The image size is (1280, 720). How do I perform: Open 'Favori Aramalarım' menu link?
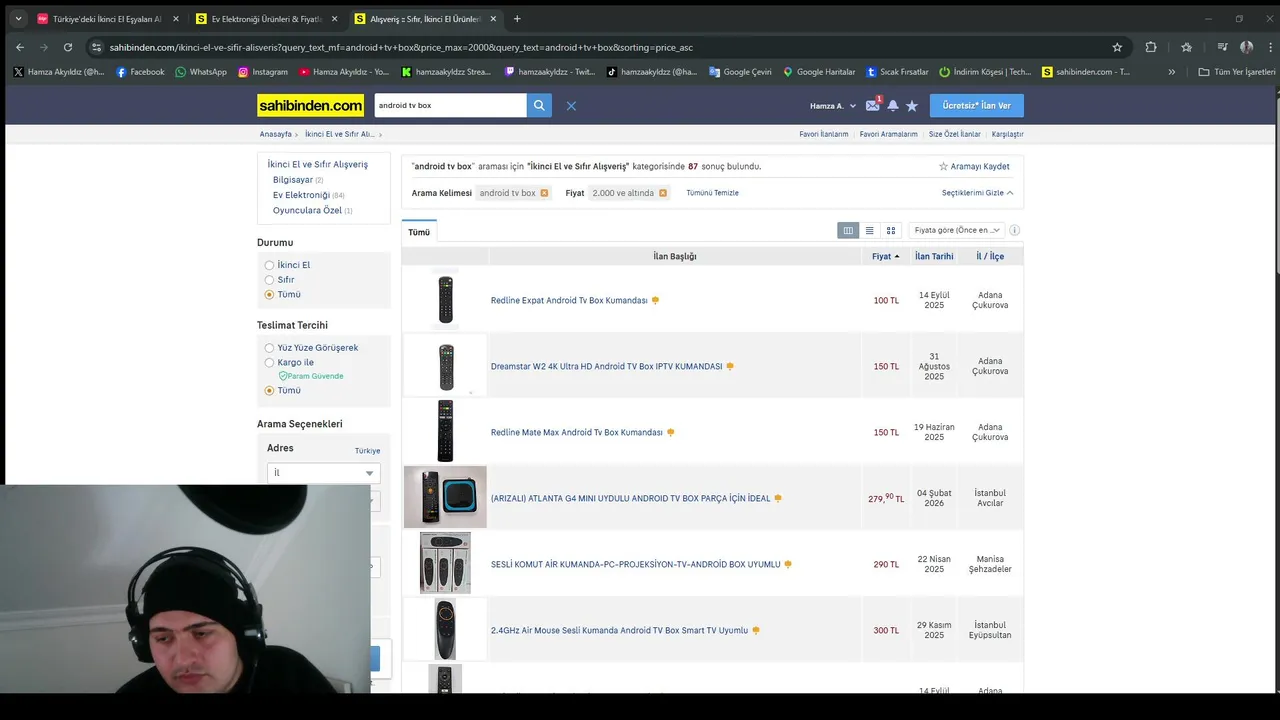tap(888, 134)
